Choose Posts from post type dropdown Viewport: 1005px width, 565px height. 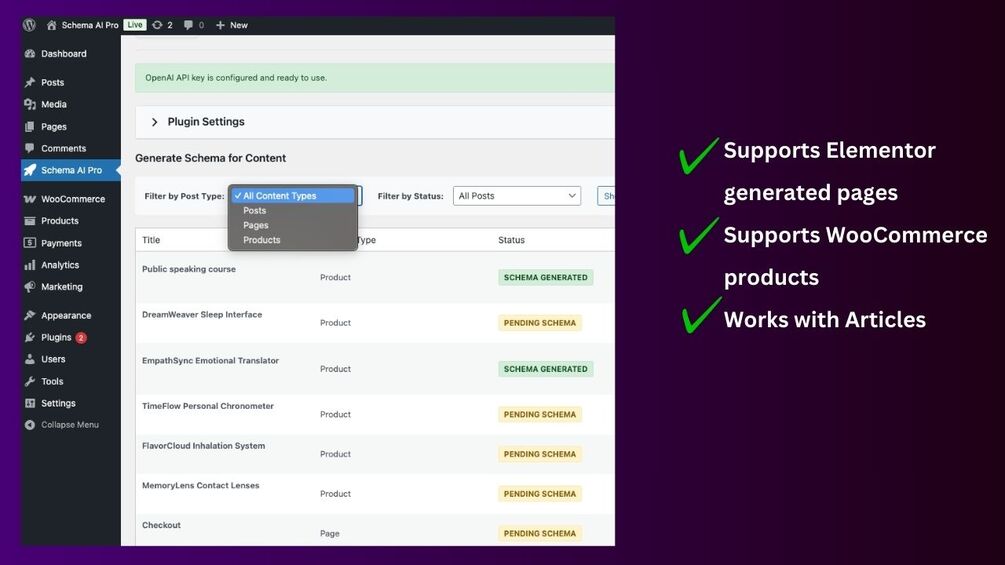pos(254,210)
